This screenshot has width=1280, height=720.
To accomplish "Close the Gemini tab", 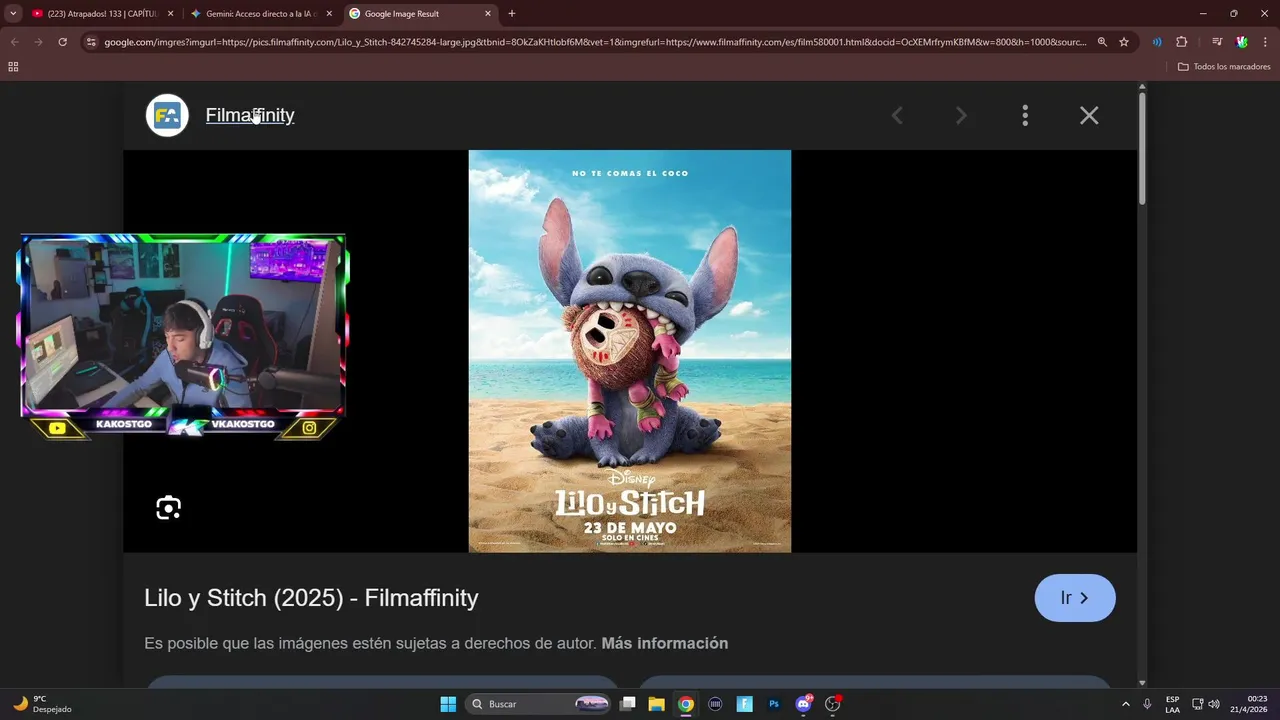I will 329,14.
